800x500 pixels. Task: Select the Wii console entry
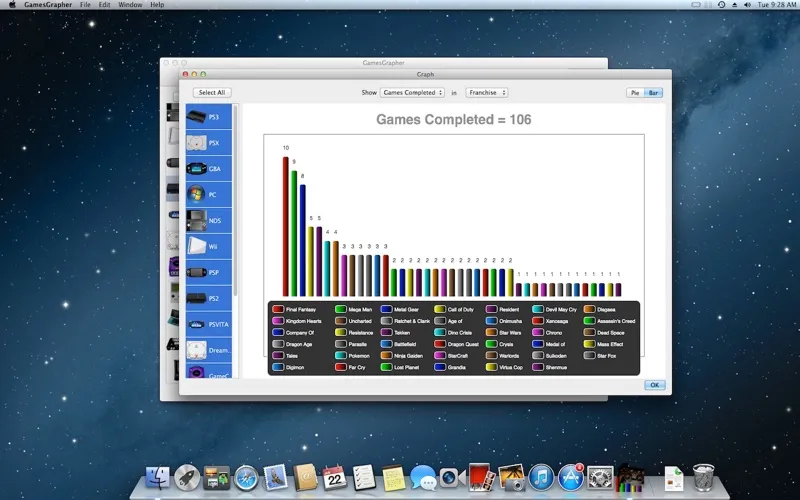click(x=209, y=247)
